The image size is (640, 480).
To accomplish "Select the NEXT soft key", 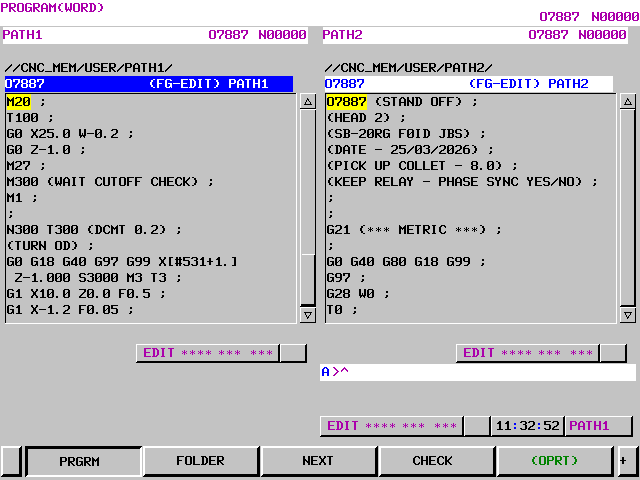I will tap(318, 461).
